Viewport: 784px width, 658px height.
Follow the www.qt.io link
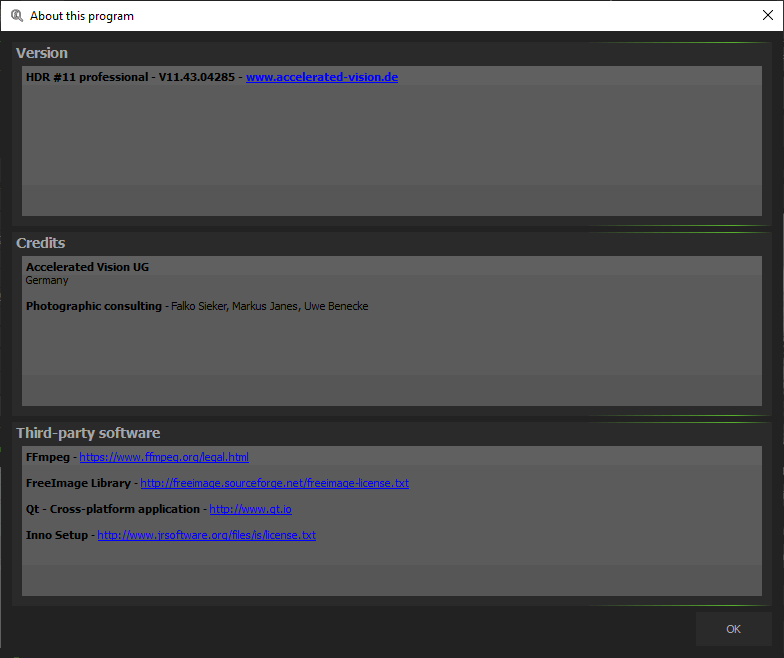pos(250,509)
